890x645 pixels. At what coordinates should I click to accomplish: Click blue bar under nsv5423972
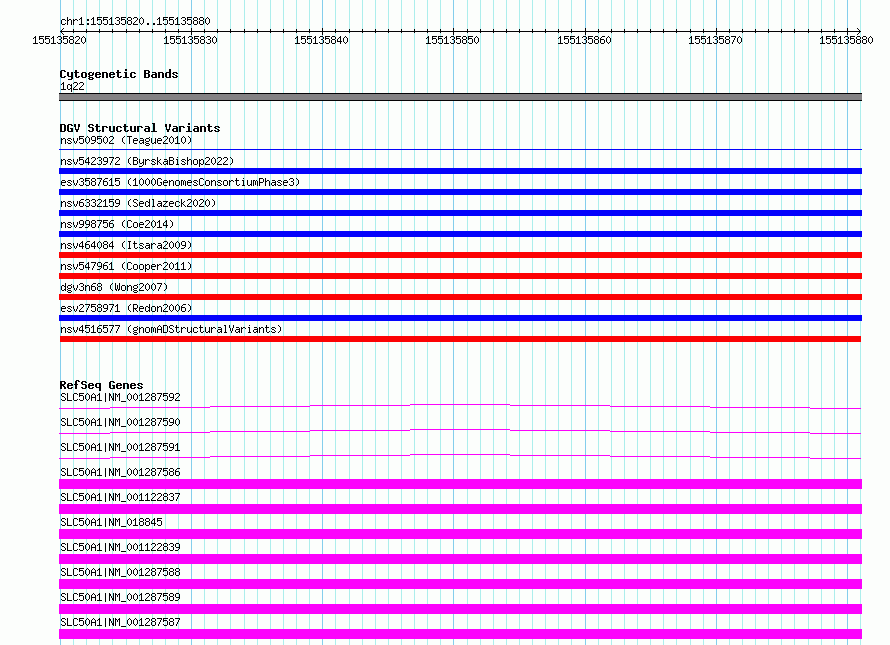click(460, 171)
